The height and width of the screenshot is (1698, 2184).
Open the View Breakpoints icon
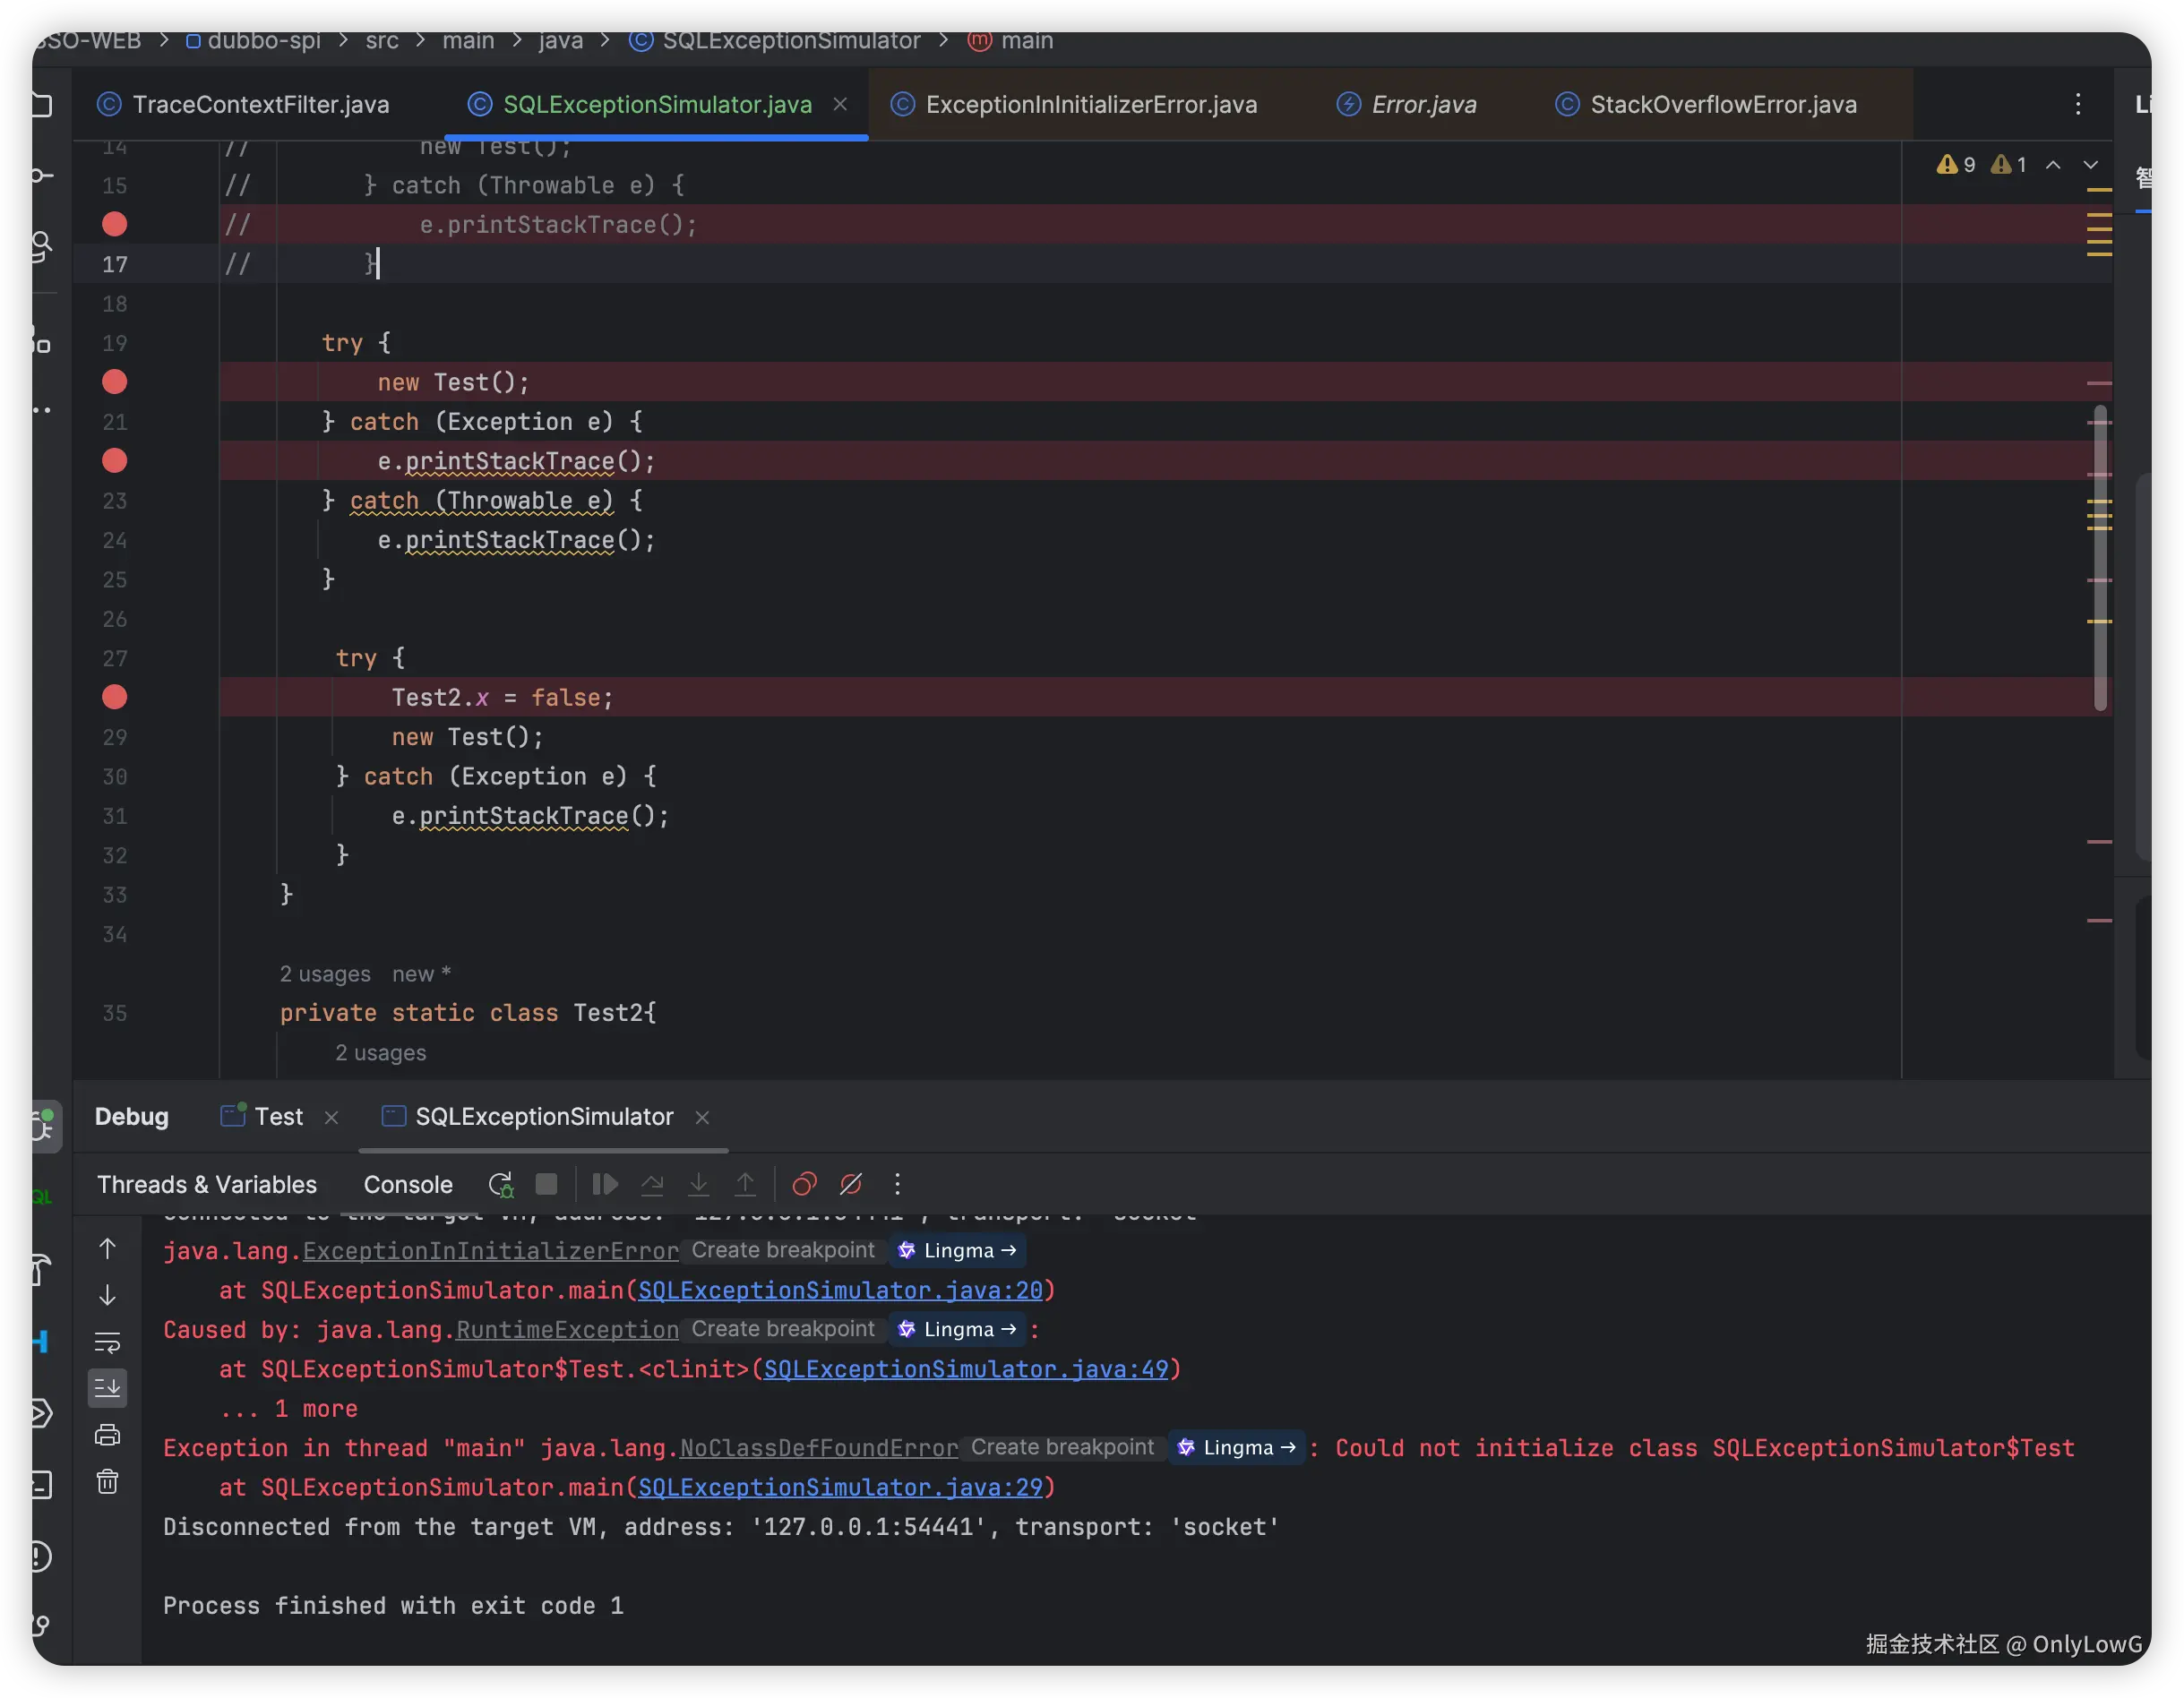coord(804,1185)
